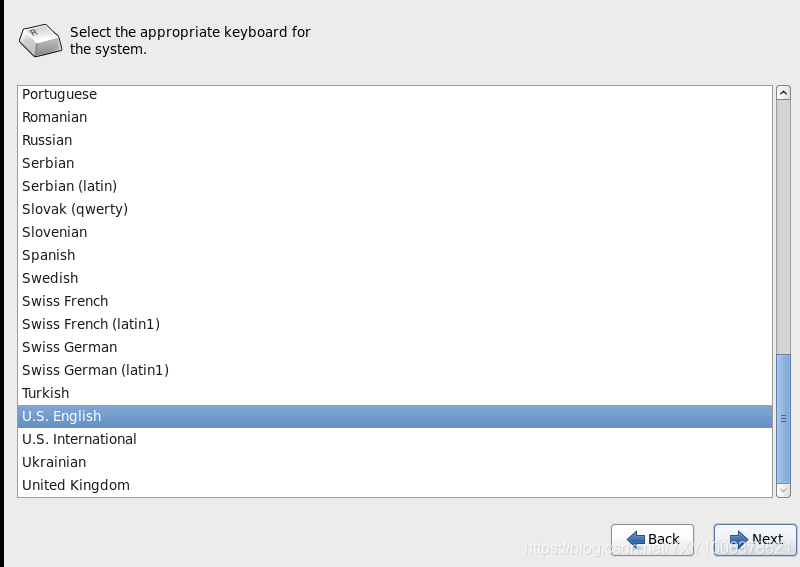Click the blue Back arrow icon
Image resolution: width=800 pixels, height=567 pixels.
pos(636,538)
